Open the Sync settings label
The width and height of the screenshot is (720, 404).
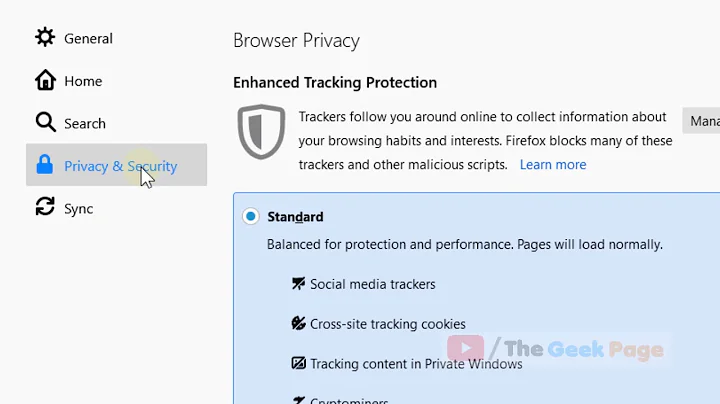(x=79, y=208)
